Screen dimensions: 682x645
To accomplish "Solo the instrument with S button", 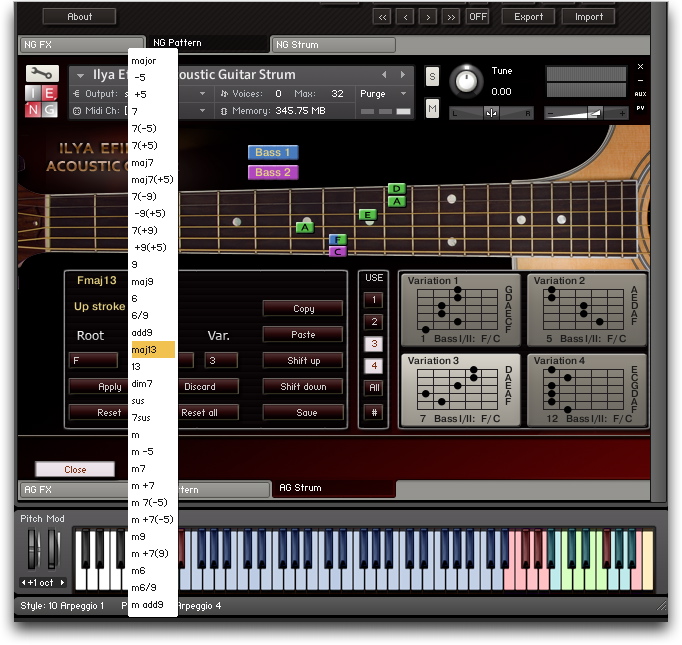I will tap(432, 77).
